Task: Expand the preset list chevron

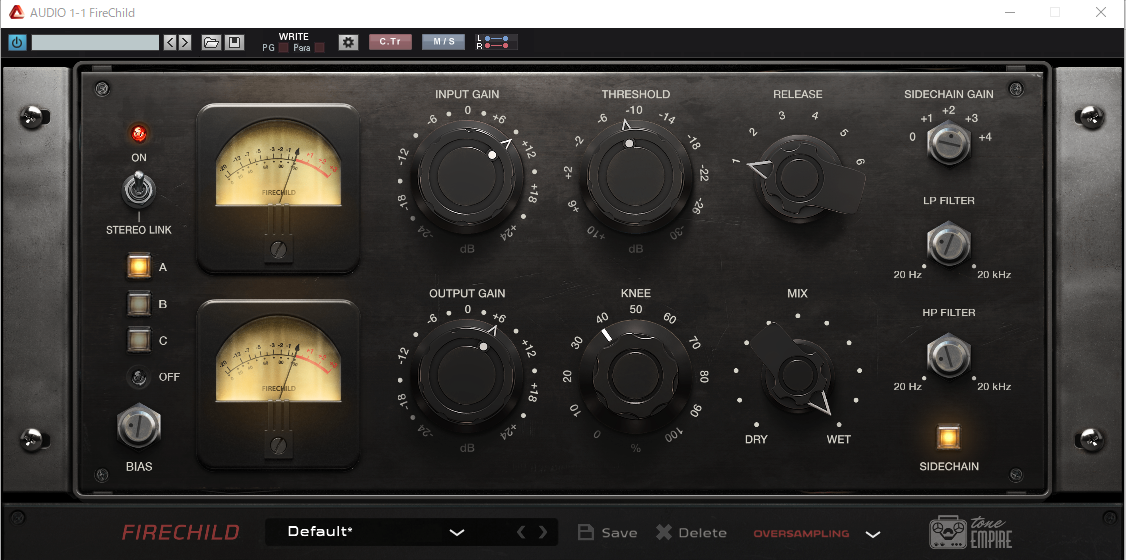Action: pyautogui.click(x=457, y=533)
